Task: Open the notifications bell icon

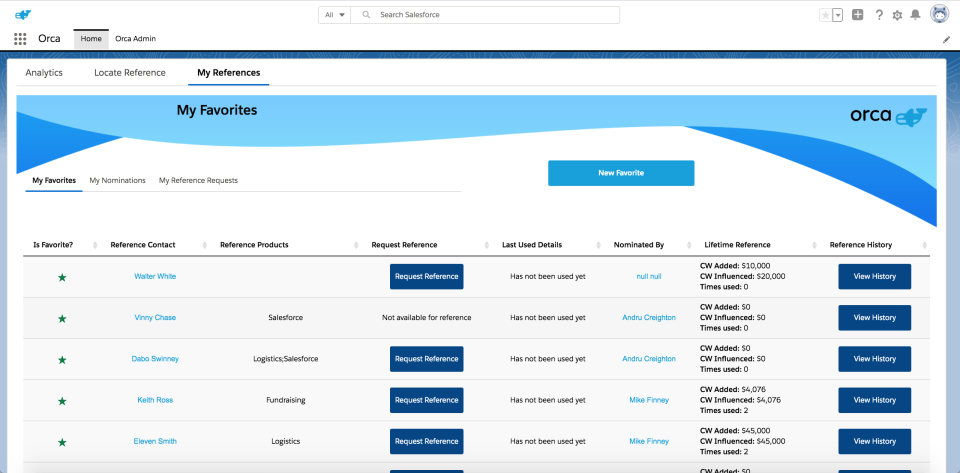Action: point(915,15)
